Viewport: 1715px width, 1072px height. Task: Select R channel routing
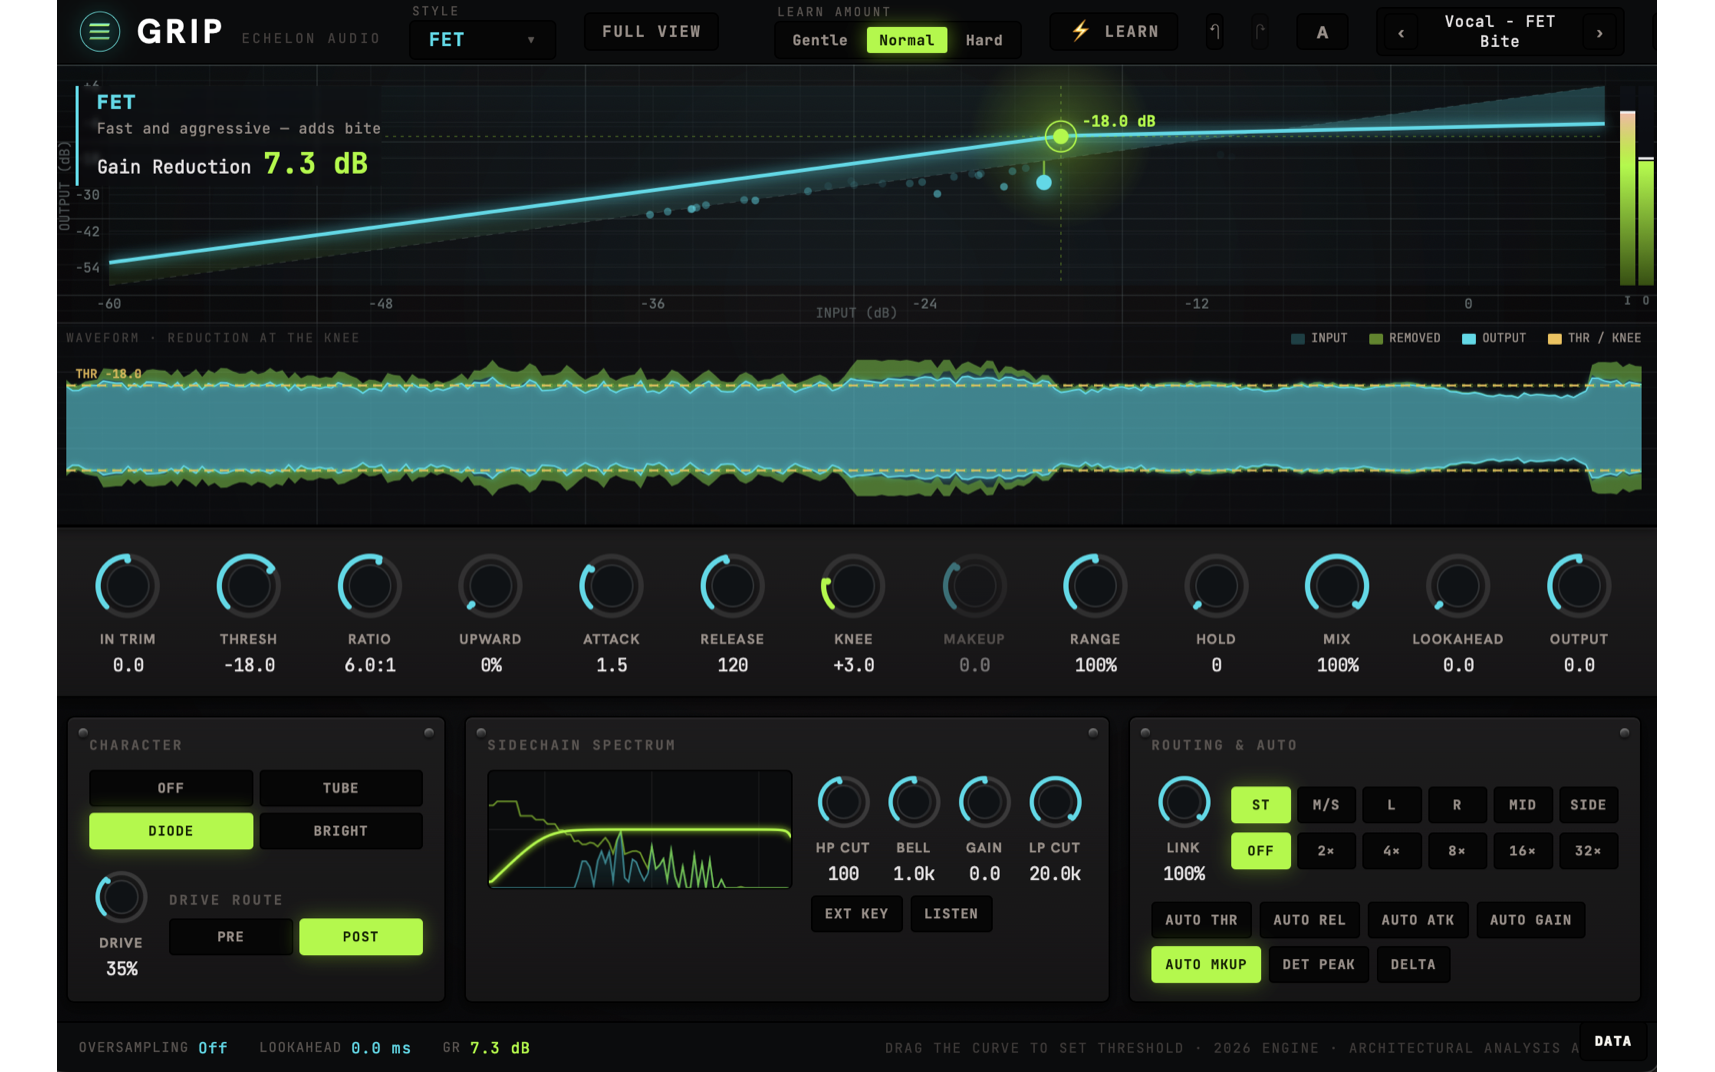click(1457, 805)
